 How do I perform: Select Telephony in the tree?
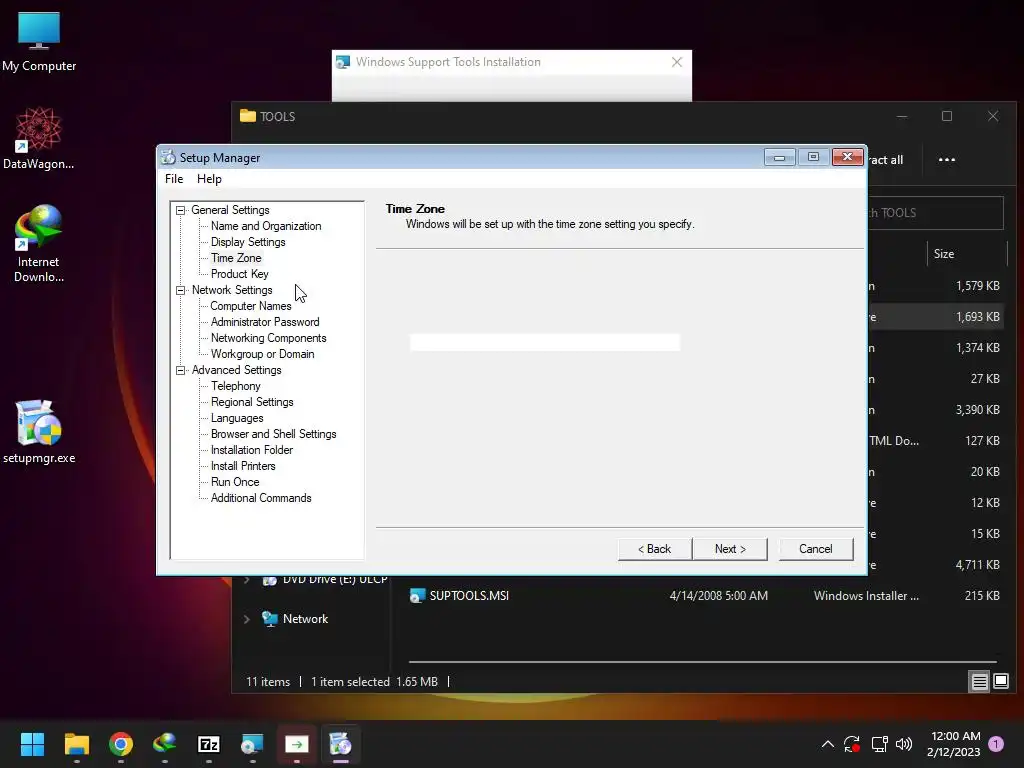(x=235, y=386)
